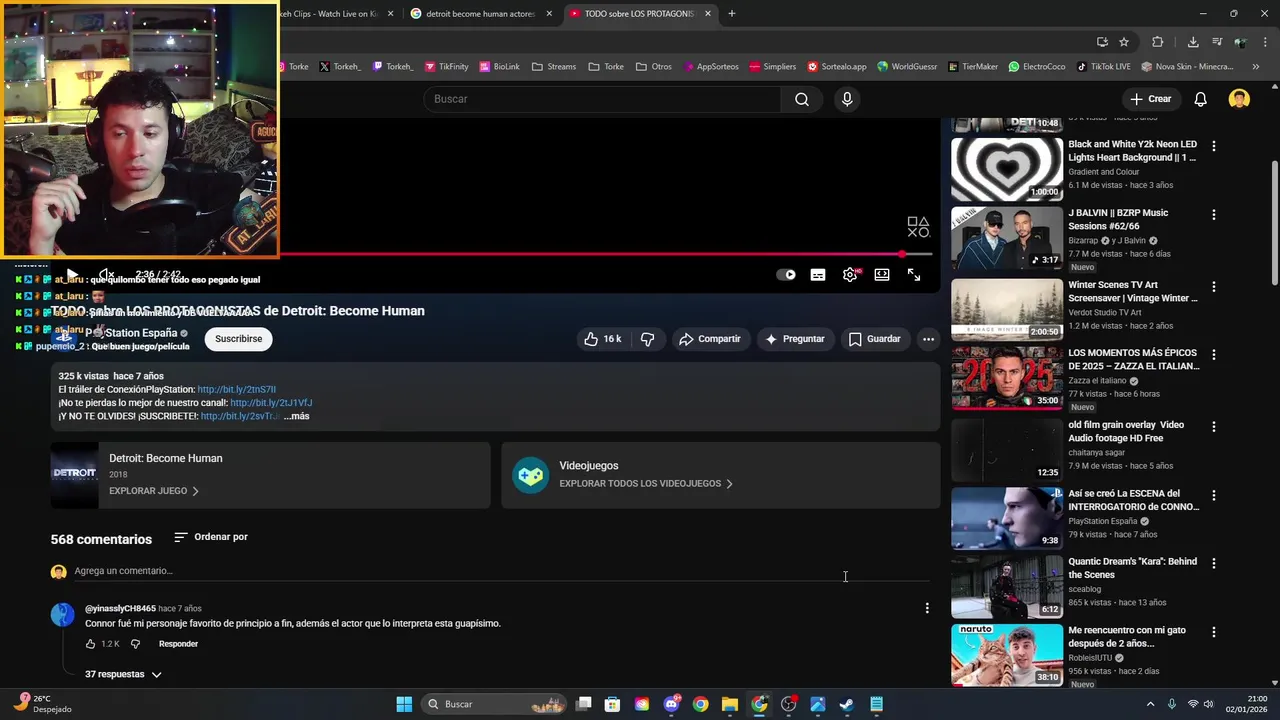Image resolution: width=1280 pixels, height=720 pixels.
Task: Open the Chrome three-dot menu
Action: (x=1265, y=42)
